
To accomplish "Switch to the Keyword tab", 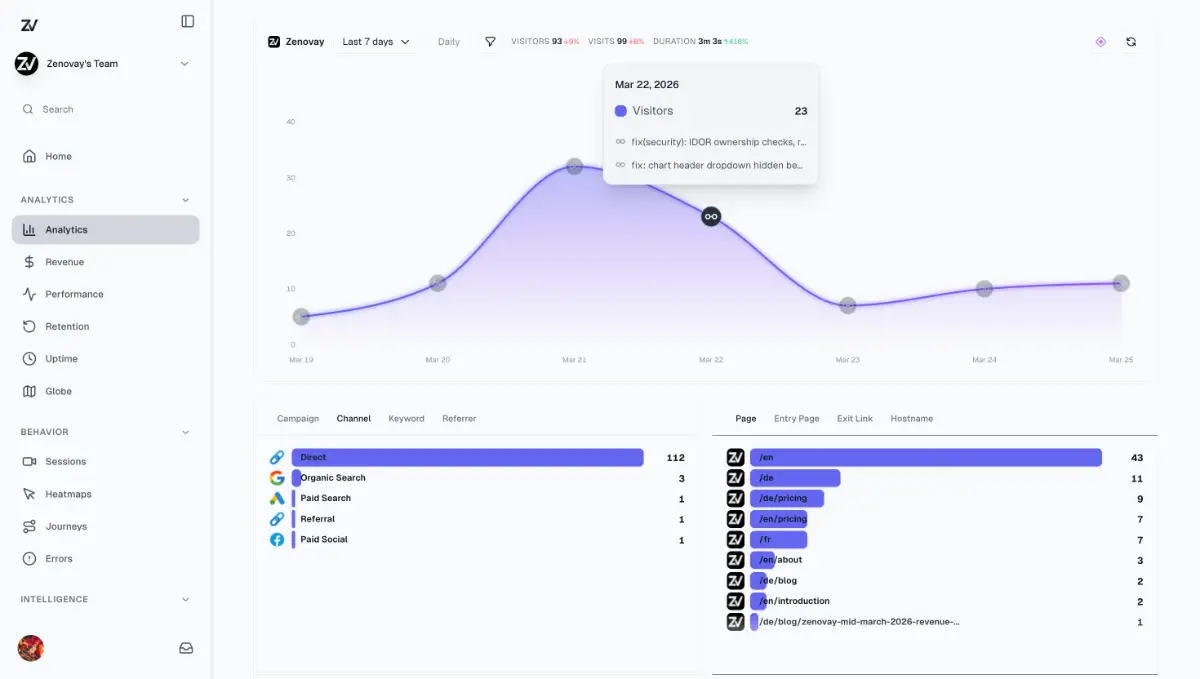I will click(x=406, y=419).
